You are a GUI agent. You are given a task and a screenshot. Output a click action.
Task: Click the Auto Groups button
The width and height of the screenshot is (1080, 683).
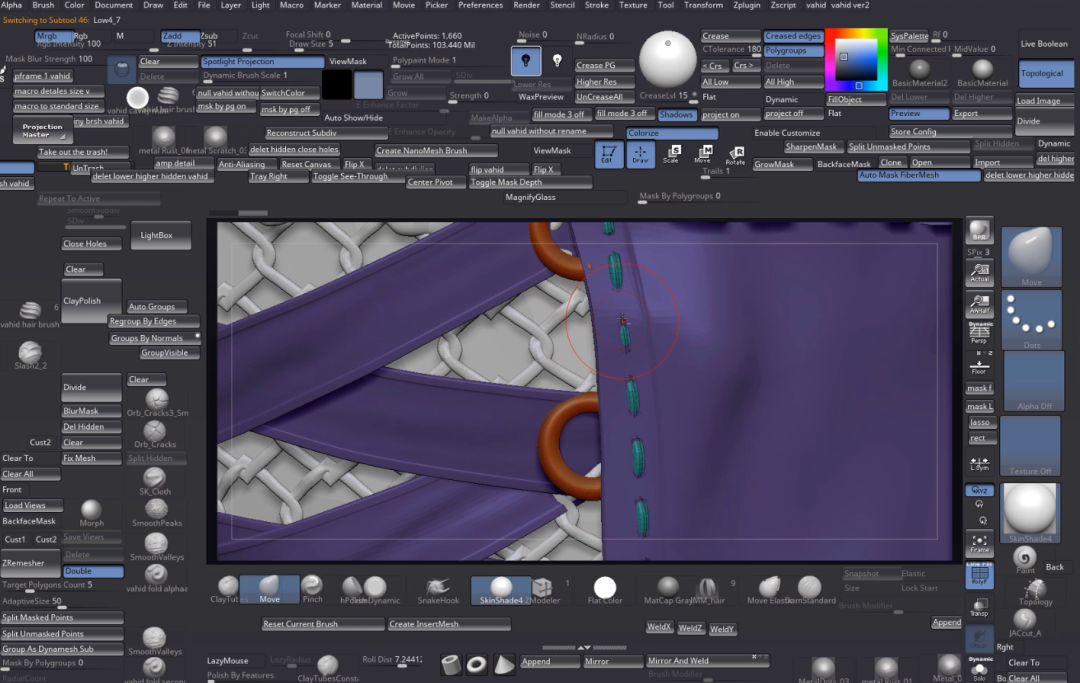pyautogui.click(x=158, y=307)
